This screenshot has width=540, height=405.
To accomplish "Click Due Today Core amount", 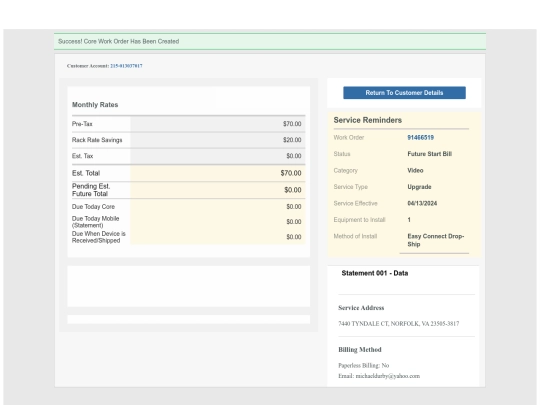I will coord(294,207).
